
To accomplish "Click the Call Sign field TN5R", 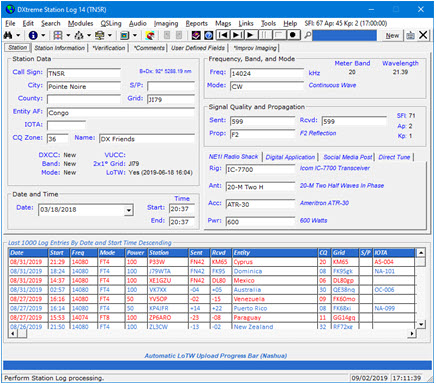I will click(x=84, y=73).
